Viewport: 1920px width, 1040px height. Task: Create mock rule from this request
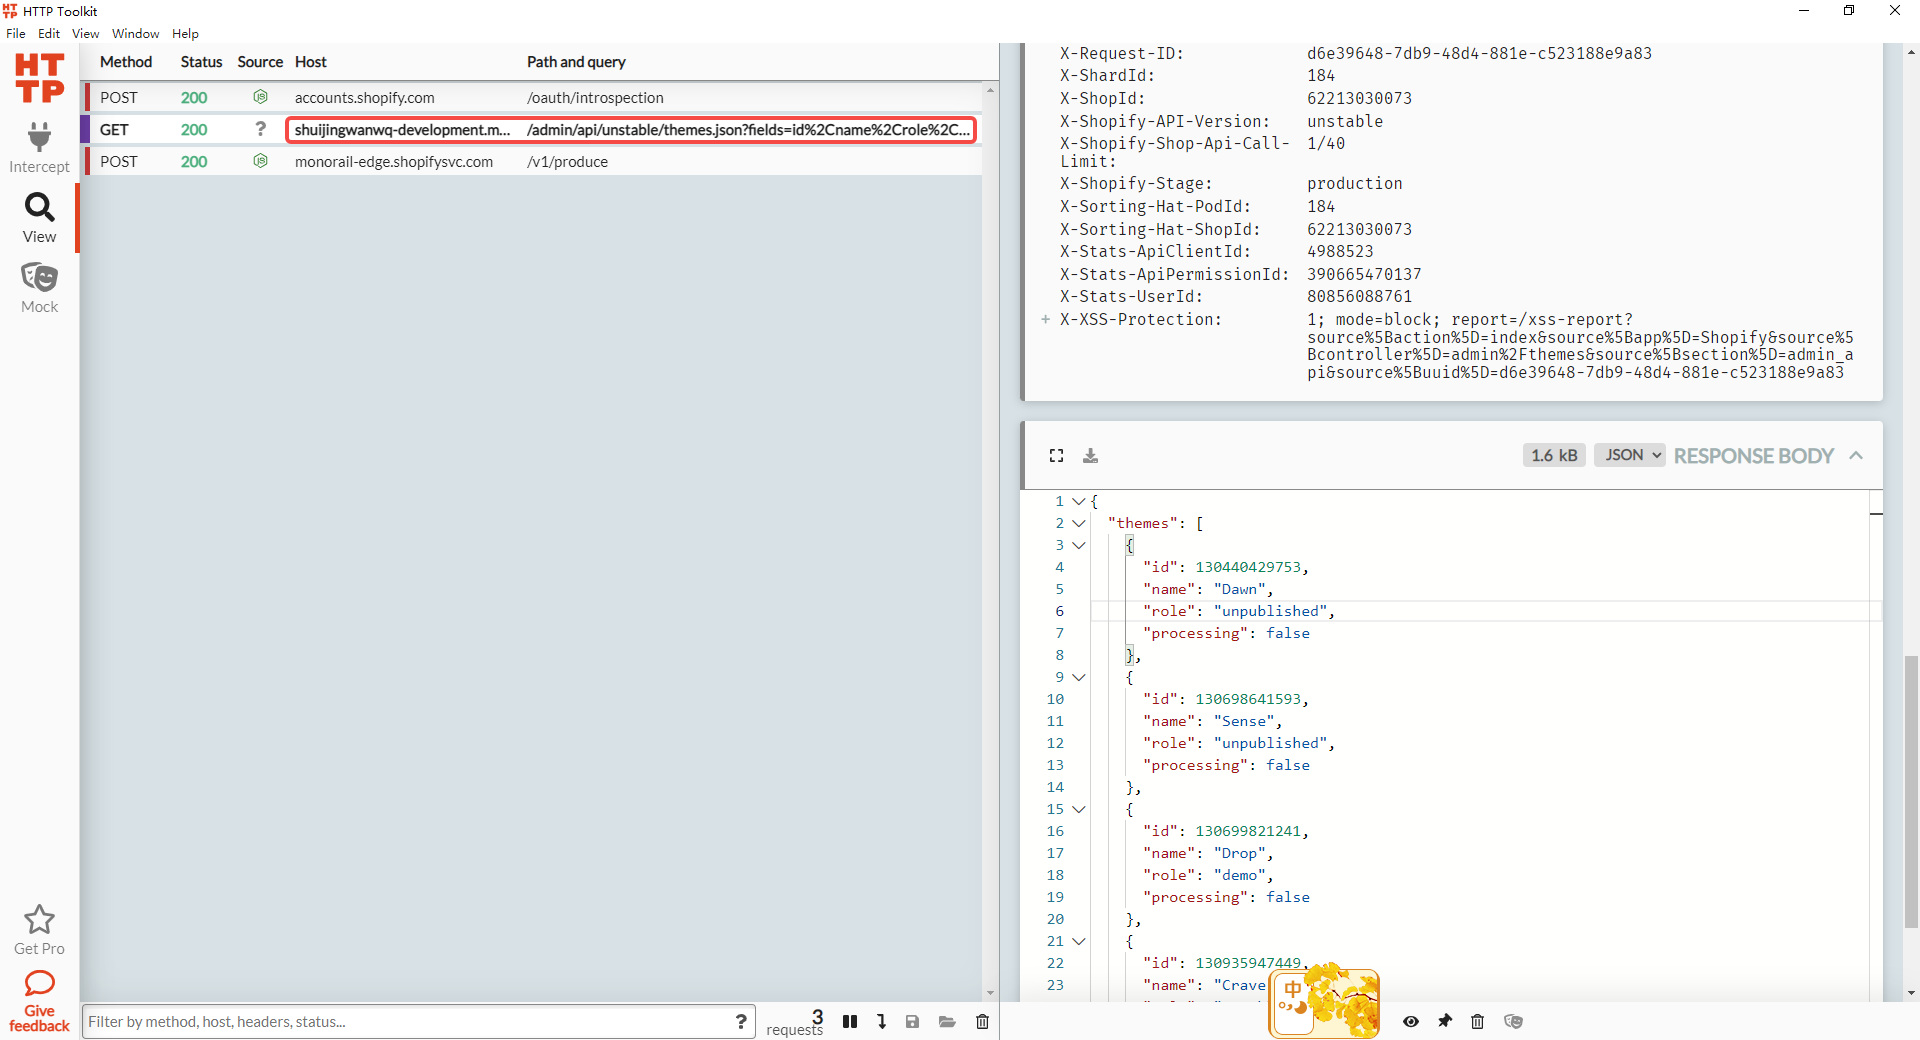[1513, 1021]
